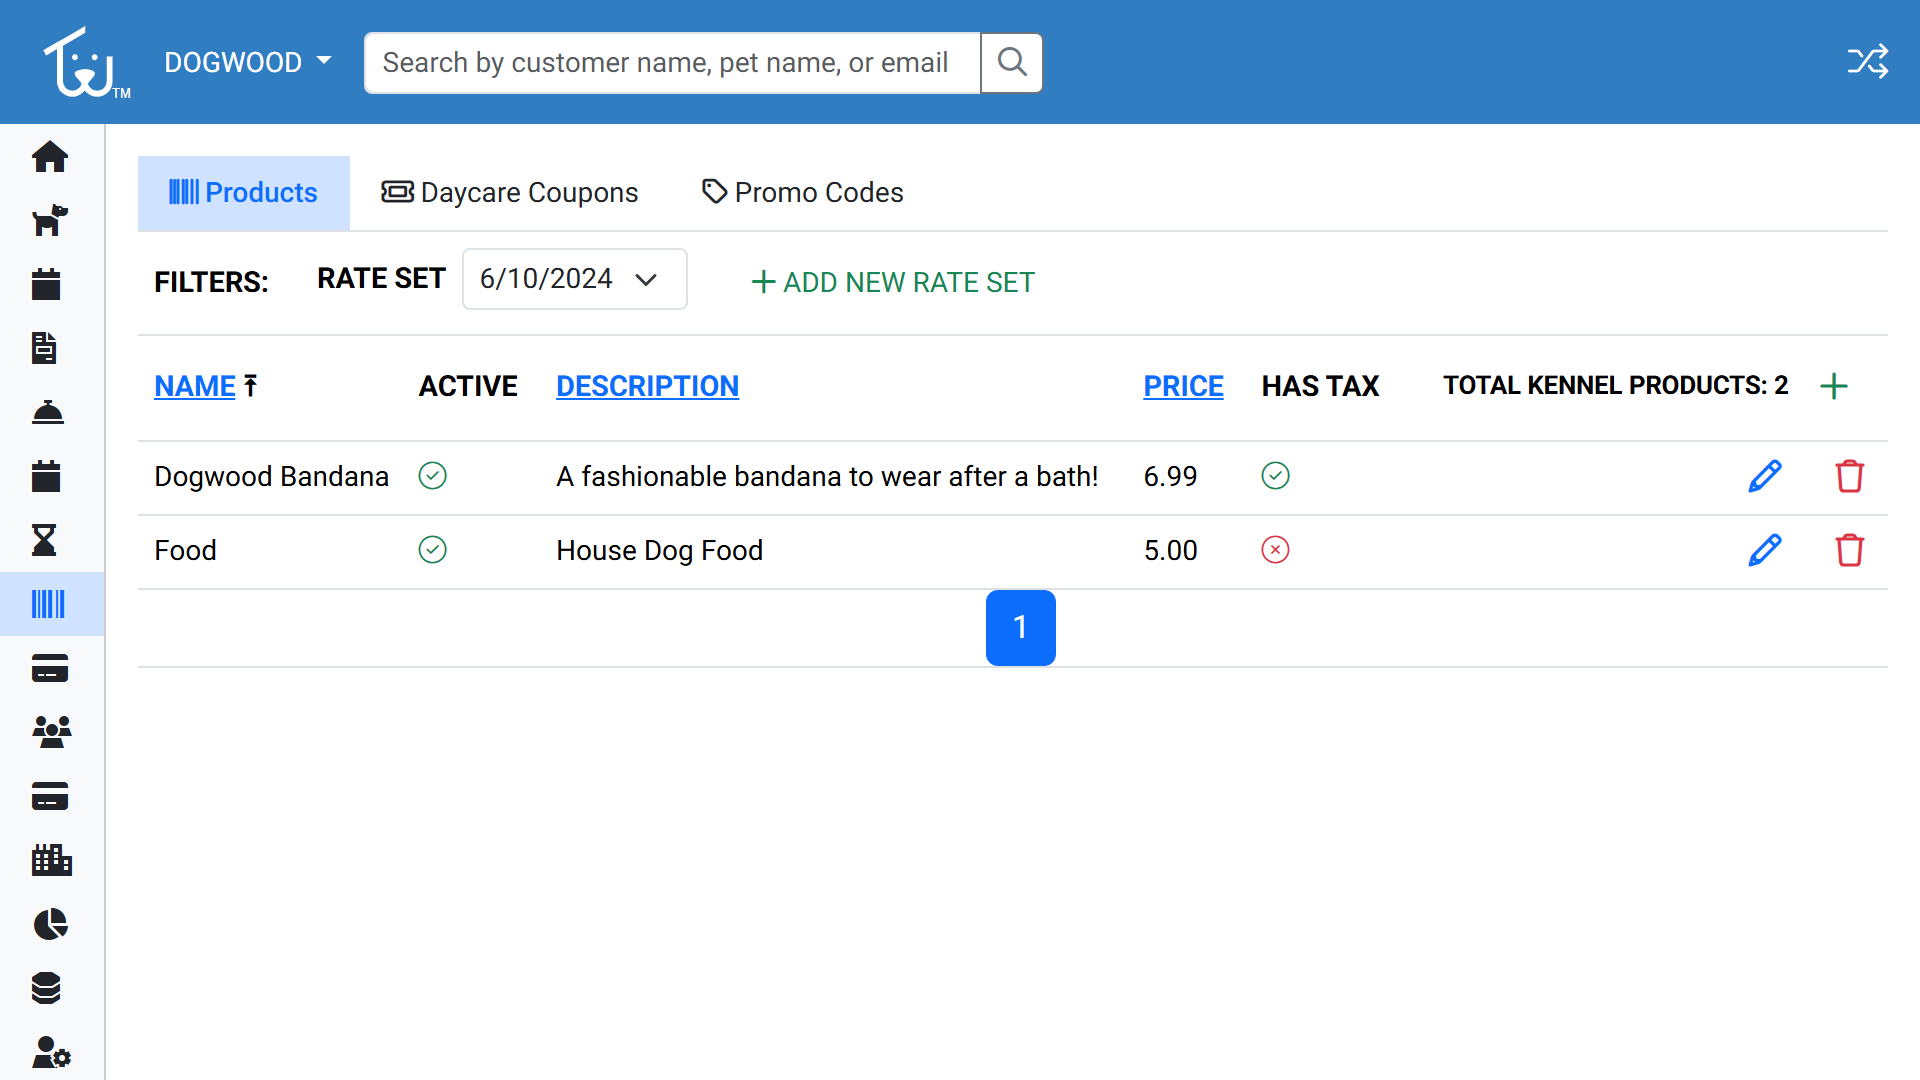
Task: Click the home icon in sidebar
Action: [50, 157]
